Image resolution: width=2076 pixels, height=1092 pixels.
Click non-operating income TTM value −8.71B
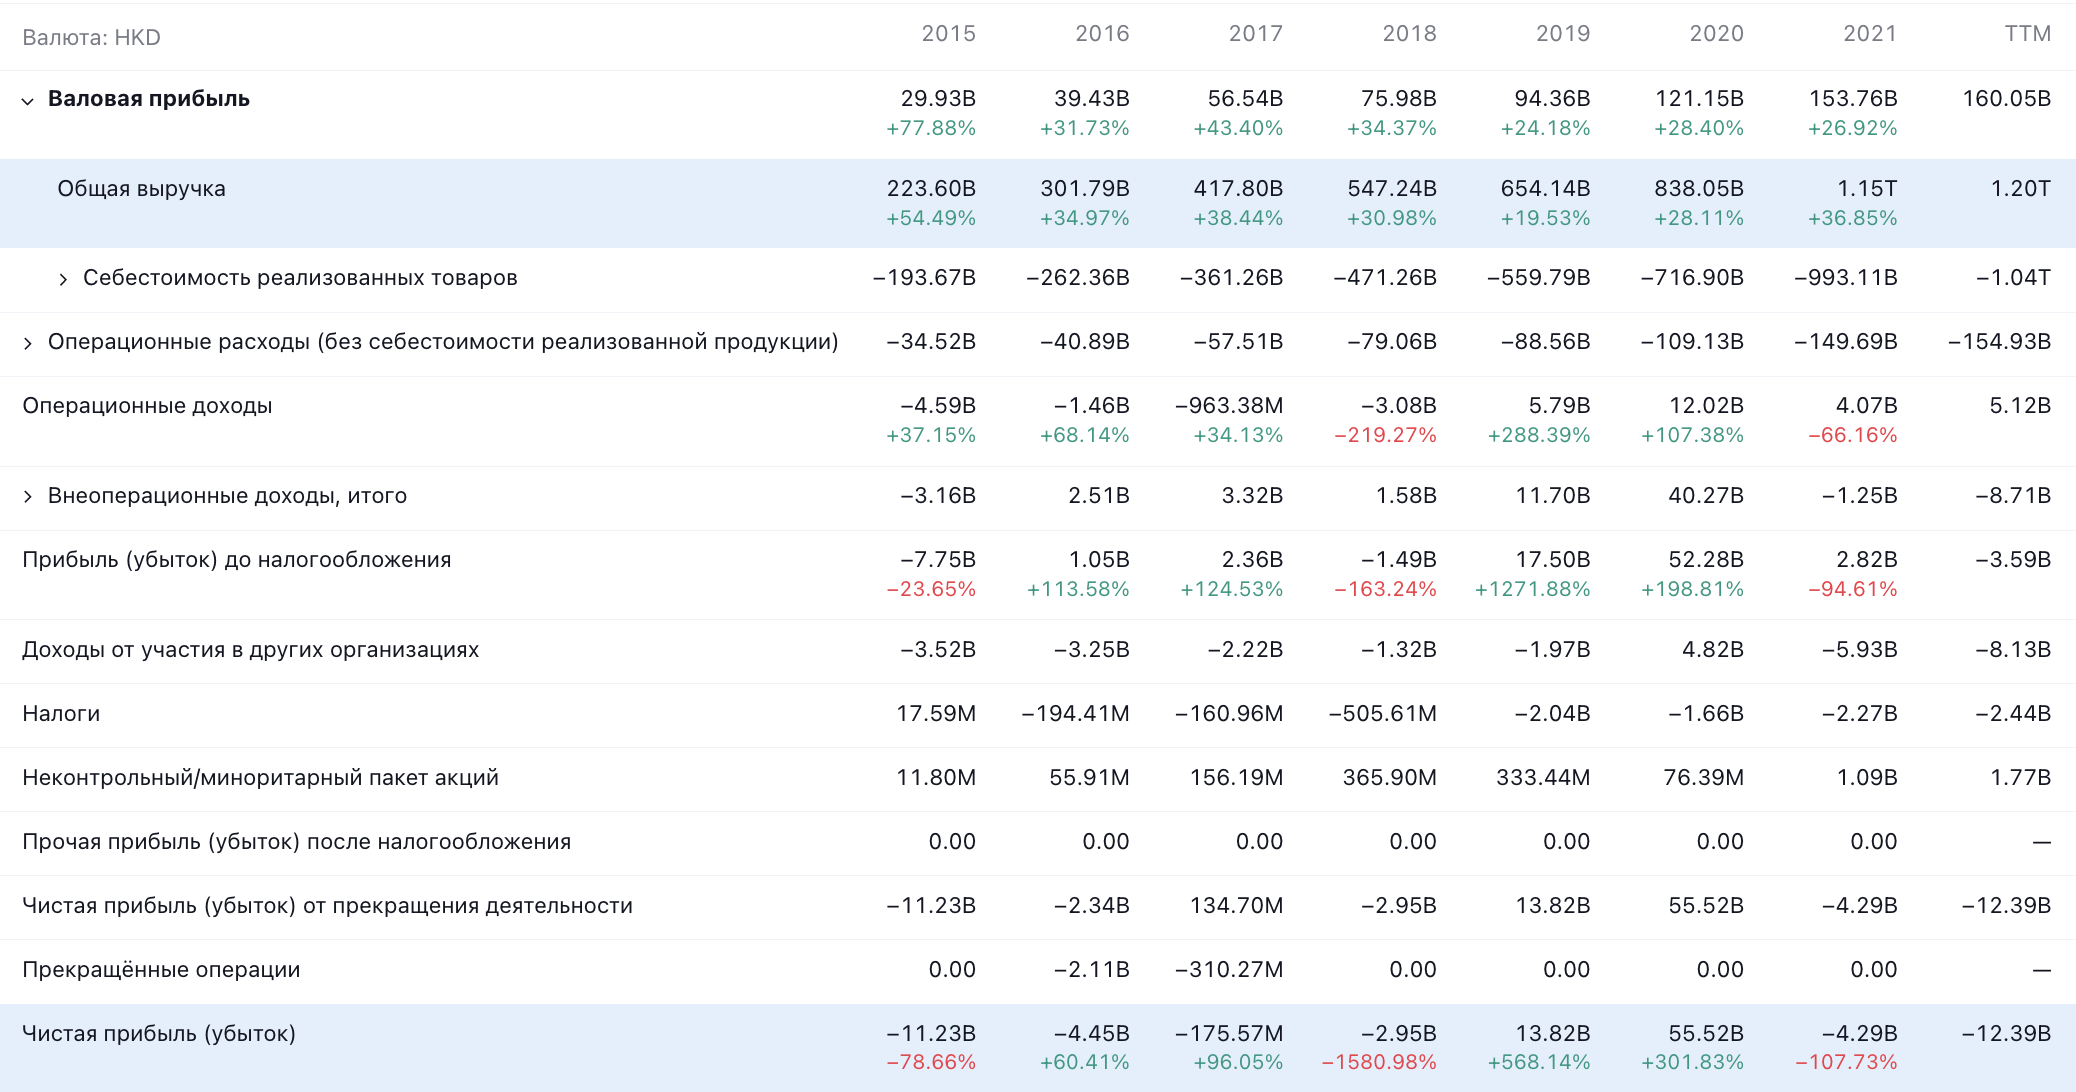(x=2013, y=496)
